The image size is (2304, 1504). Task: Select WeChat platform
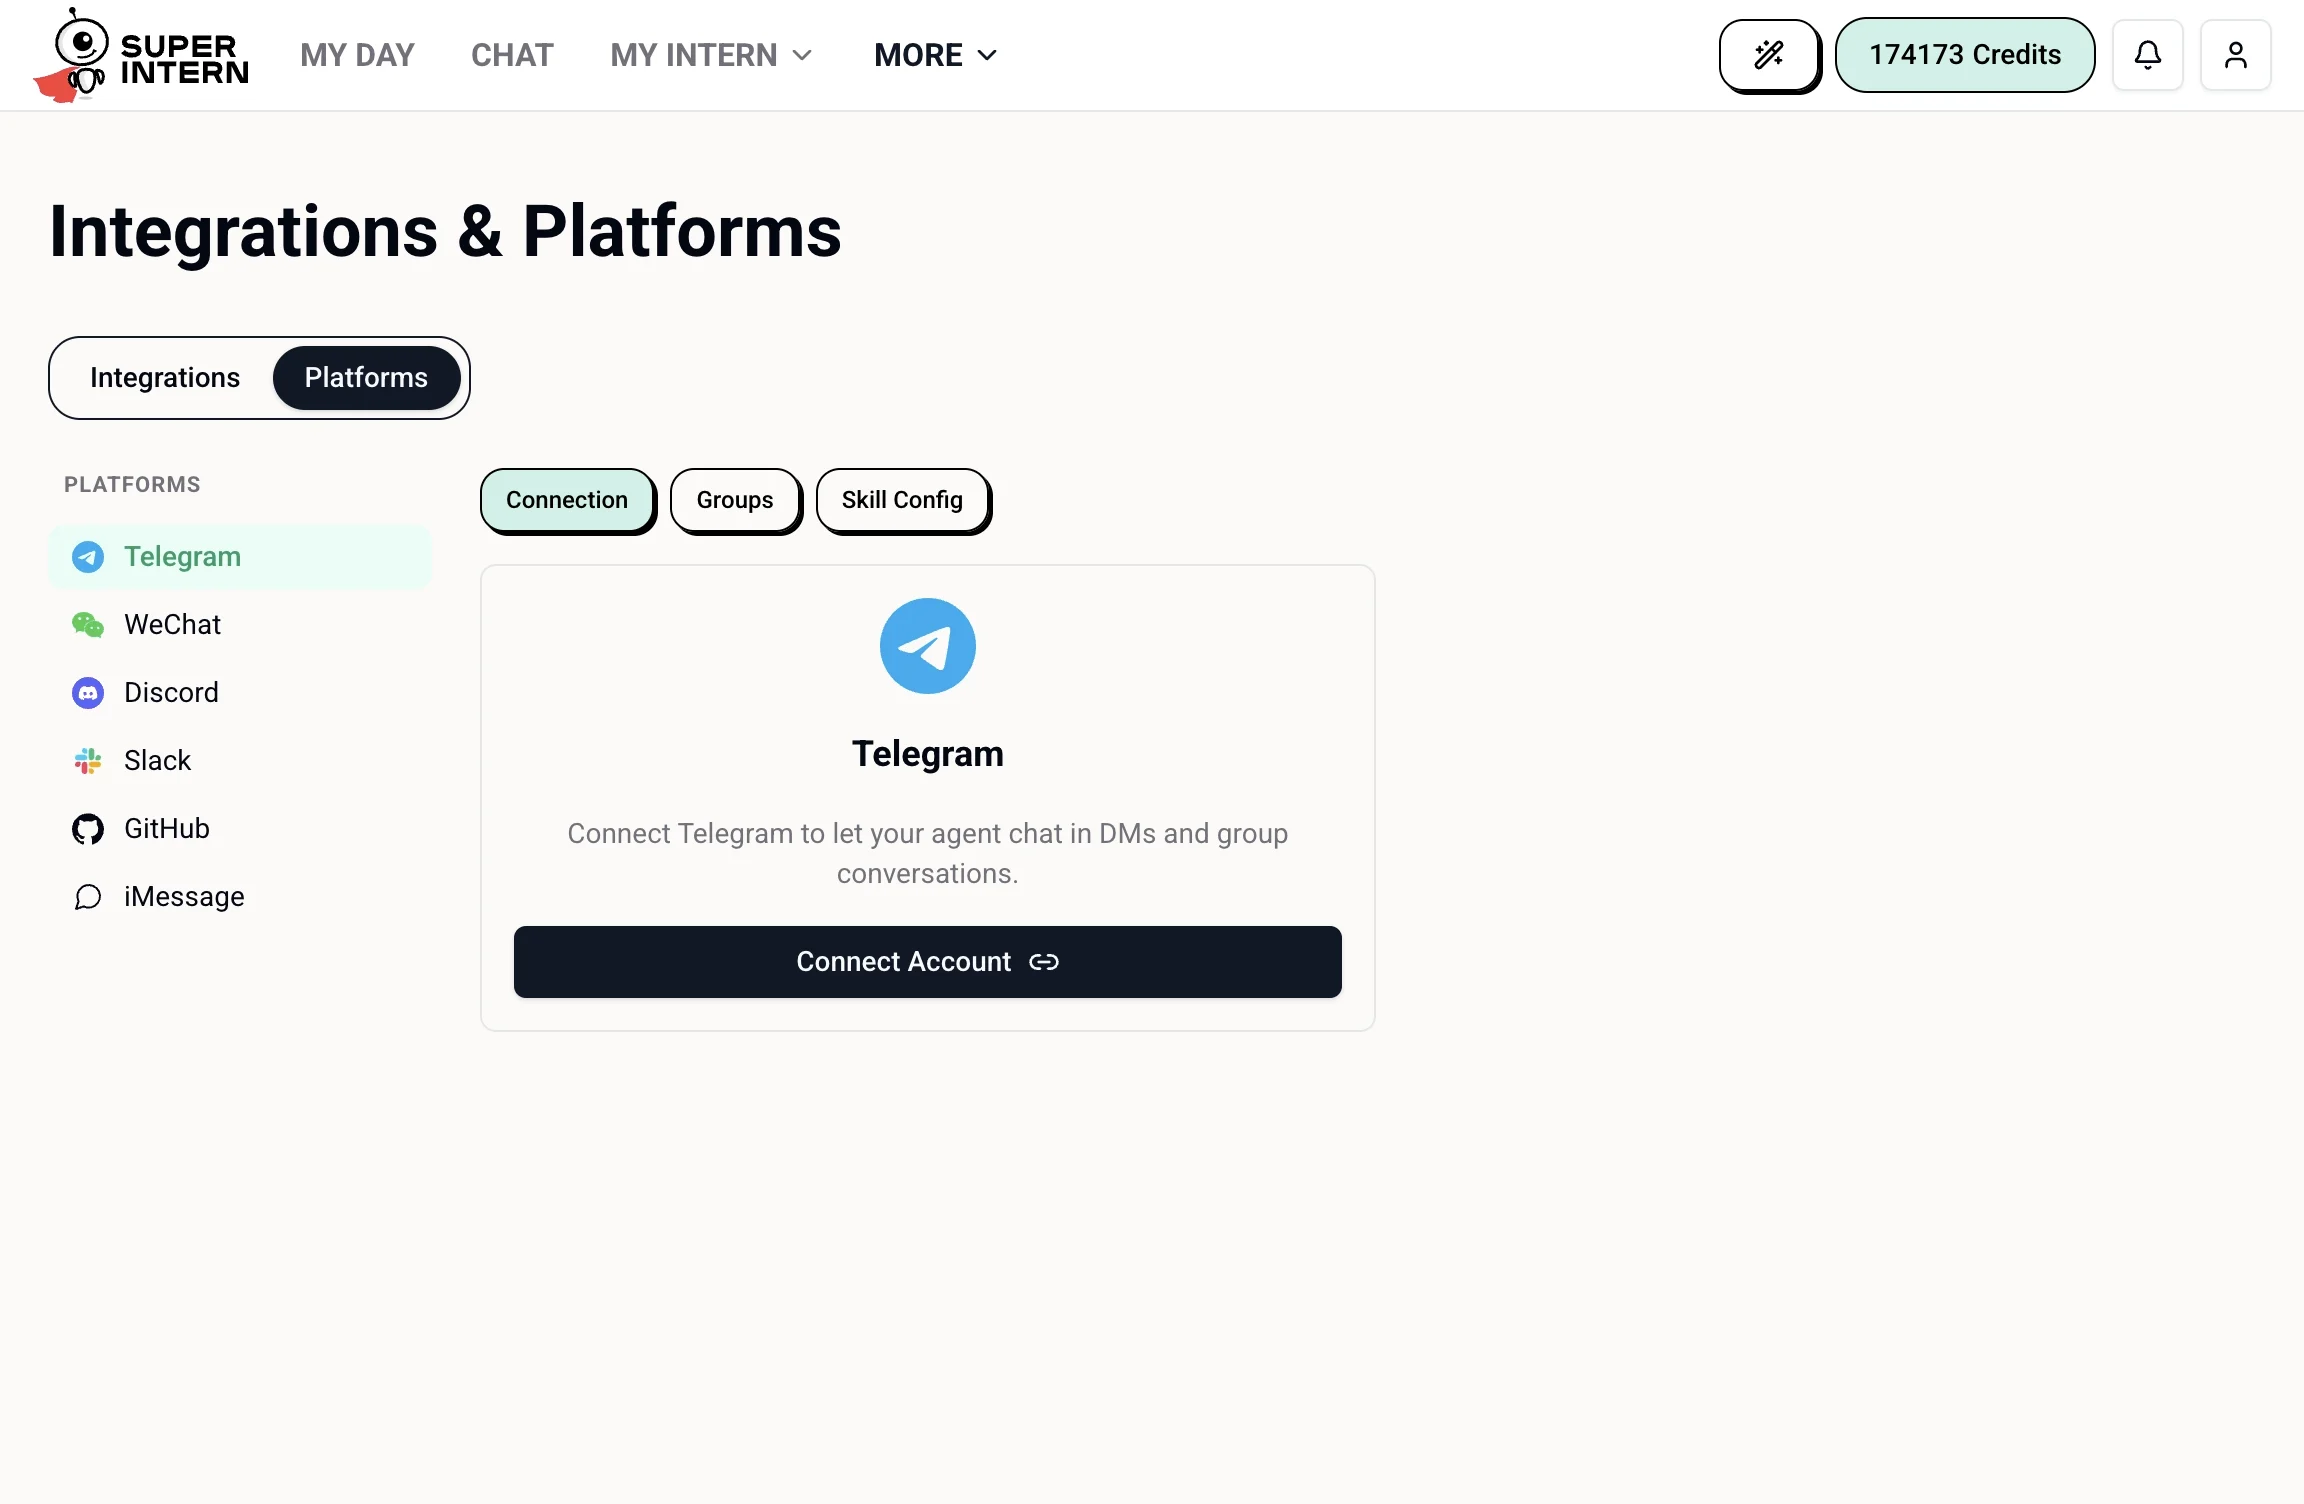click(240, 625)
